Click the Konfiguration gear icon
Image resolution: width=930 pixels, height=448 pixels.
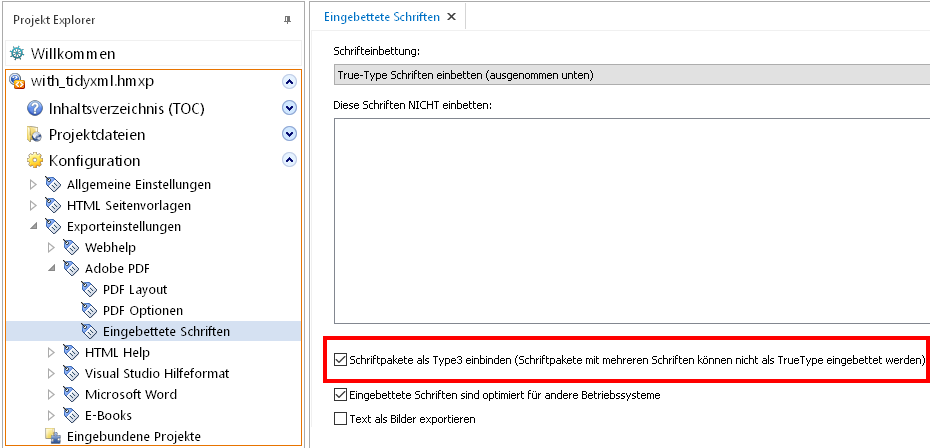(35, 160)
